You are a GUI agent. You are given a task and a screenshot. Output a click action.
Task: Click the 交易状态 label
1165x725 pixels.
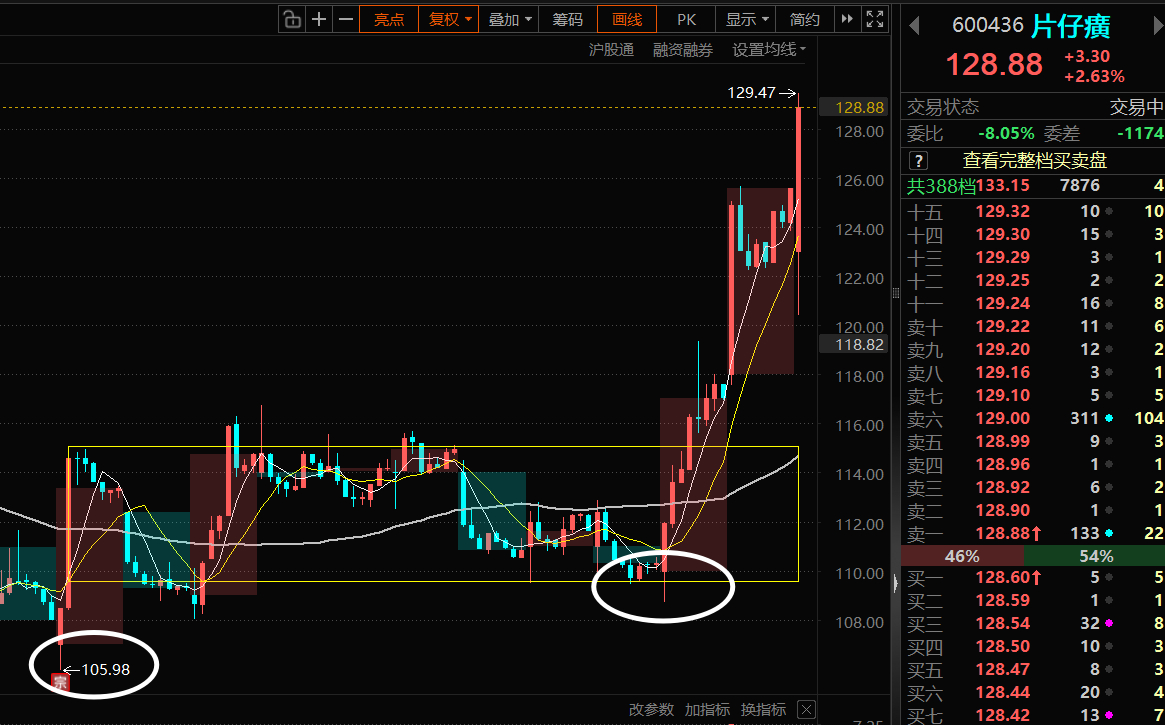(x=943, y=108)
